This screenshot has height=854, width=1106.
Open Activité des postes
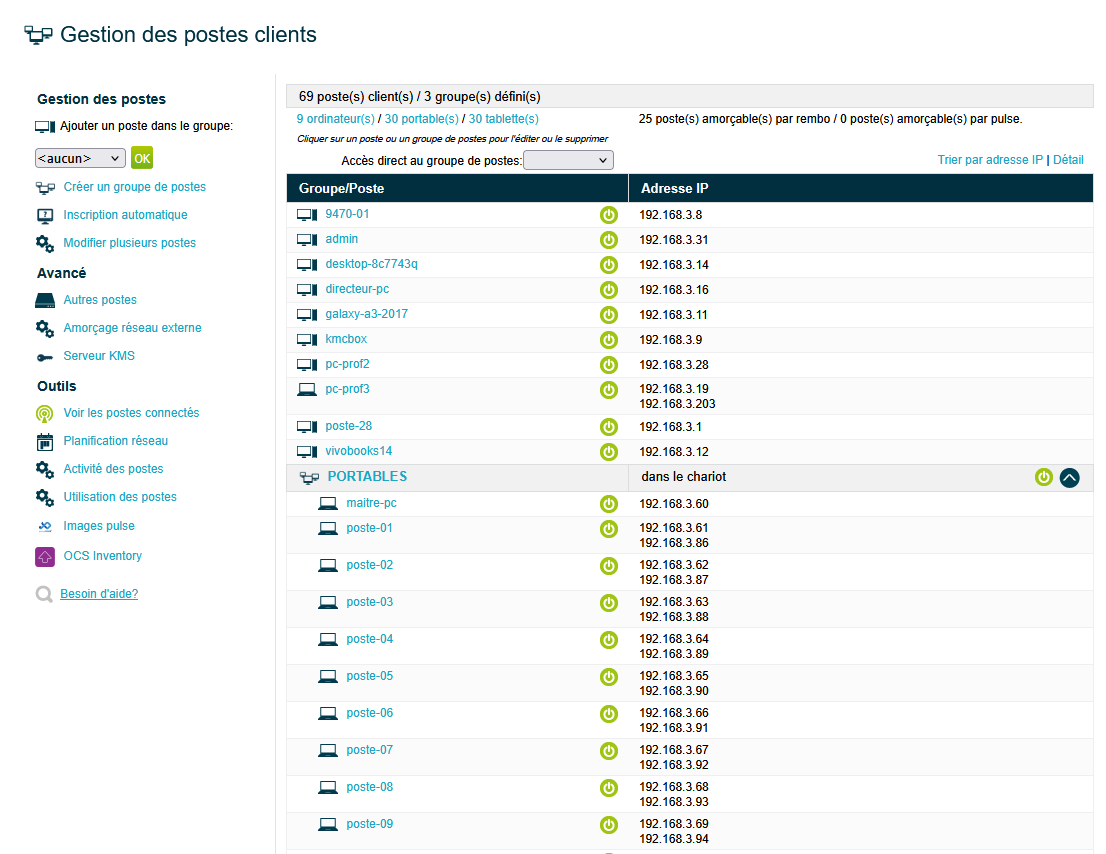[x=113, y=469]
